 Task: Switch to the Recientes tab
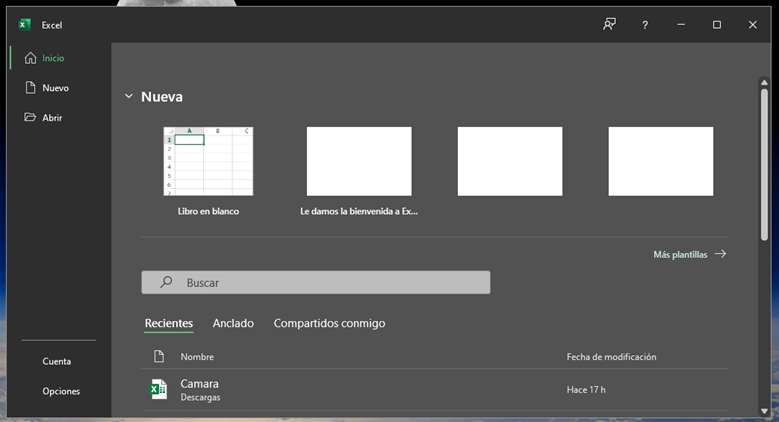tap(169, 323)
